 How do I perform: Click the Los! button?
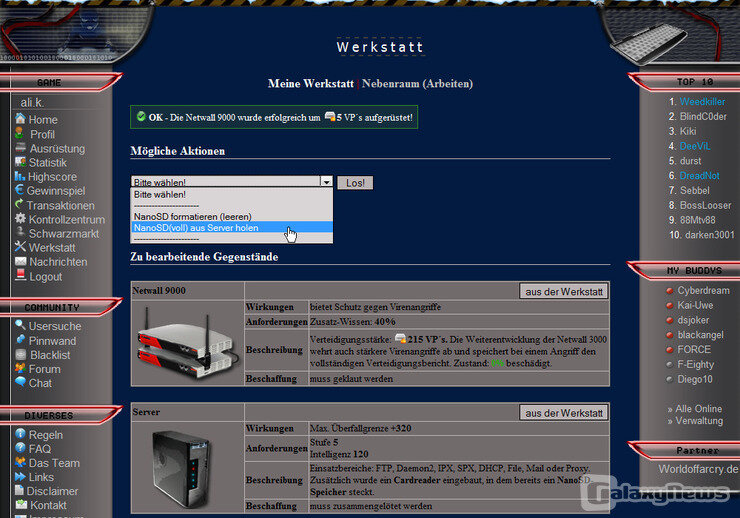tap(355, 183)
